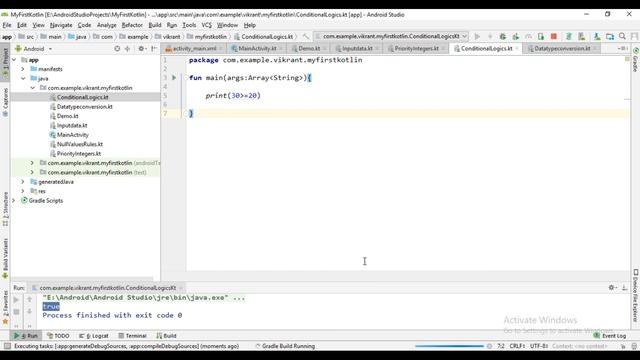
Task: Click the Sync Project with Gradle icon
Action: click(569, 36)
